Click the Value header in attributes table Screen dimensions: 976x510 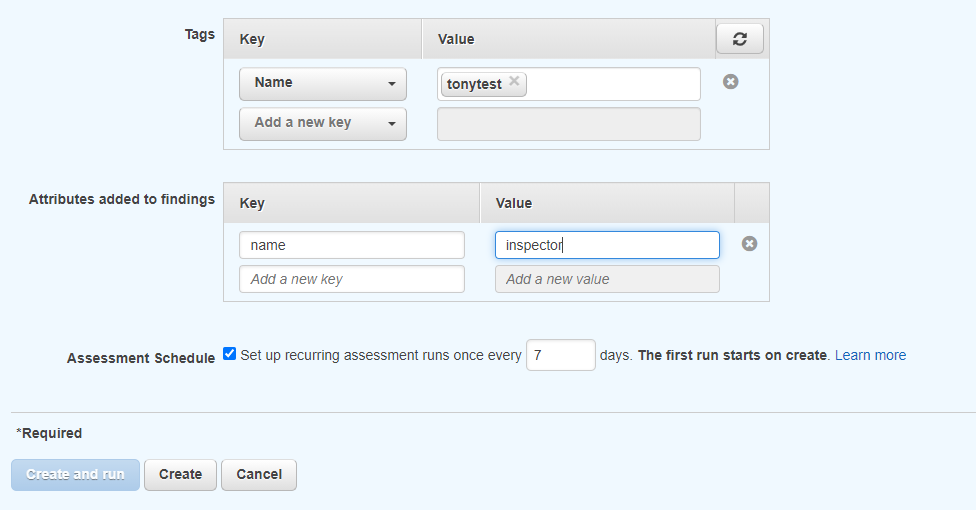(x=514, y=203)
